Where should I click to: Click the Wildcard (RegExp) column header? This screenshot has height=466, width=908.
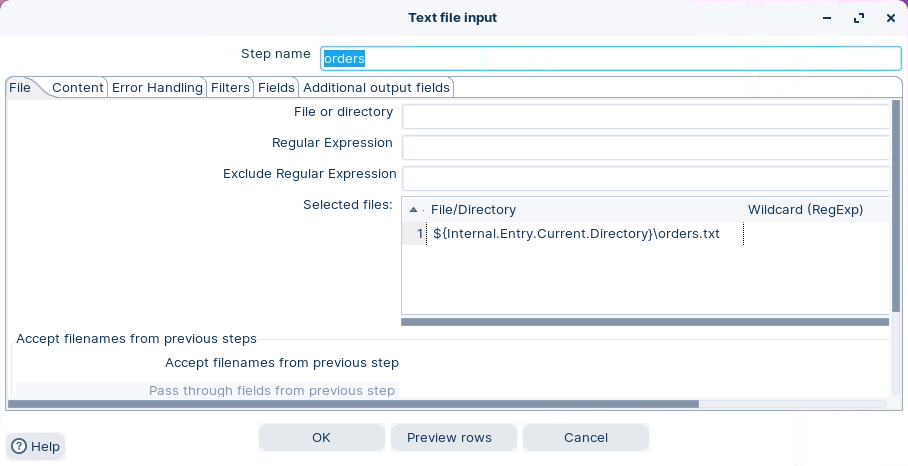click(x=805, y=210)
